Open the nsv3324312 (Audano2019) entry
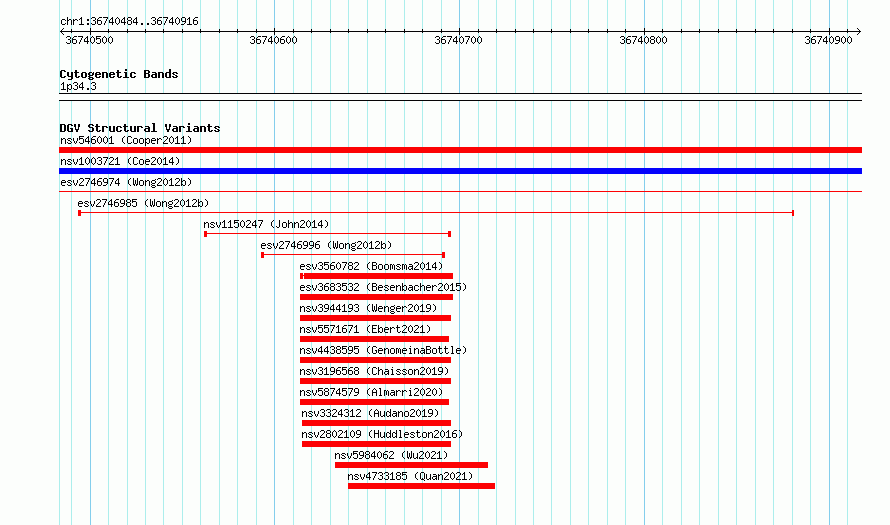890x525 pixels. 370,413
